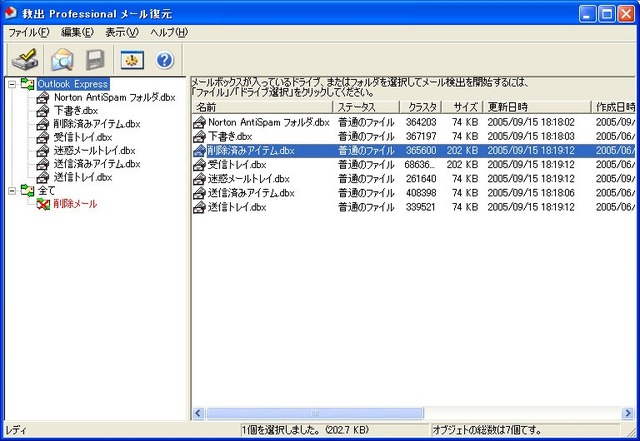Click file icon of 下書き.dbx list row
This screenshot has width=640, height=441.
click(x=199, y=137)
